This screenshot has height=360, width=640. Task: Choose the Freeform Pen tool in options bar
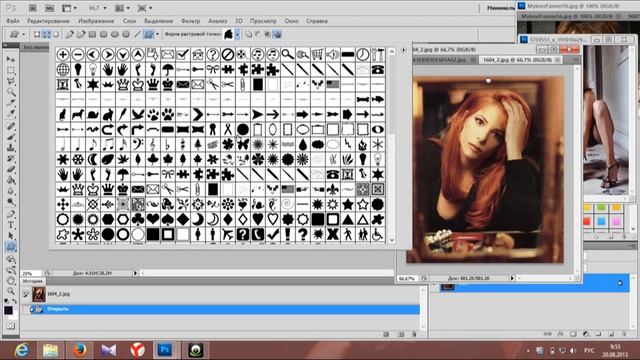(x=80, y=34)
